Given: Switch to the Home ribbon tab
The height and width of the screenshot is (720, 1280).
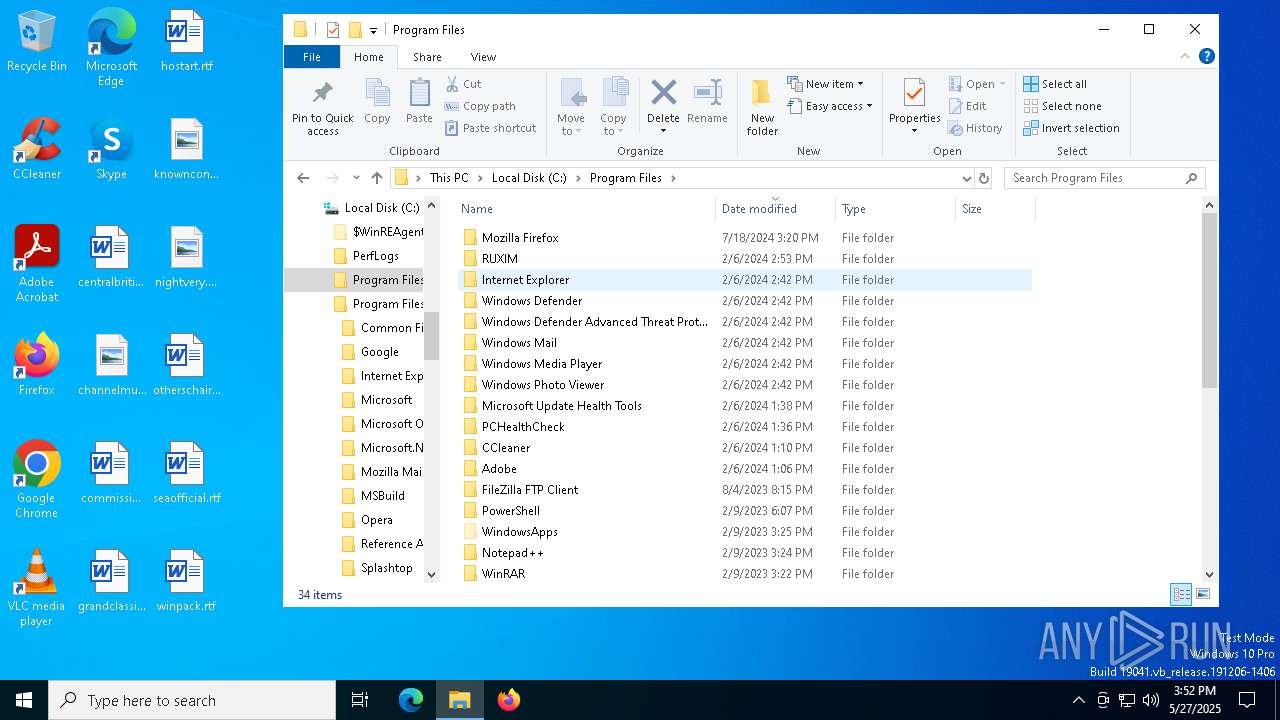Looking at the screenshot, I should click(368, 57).
